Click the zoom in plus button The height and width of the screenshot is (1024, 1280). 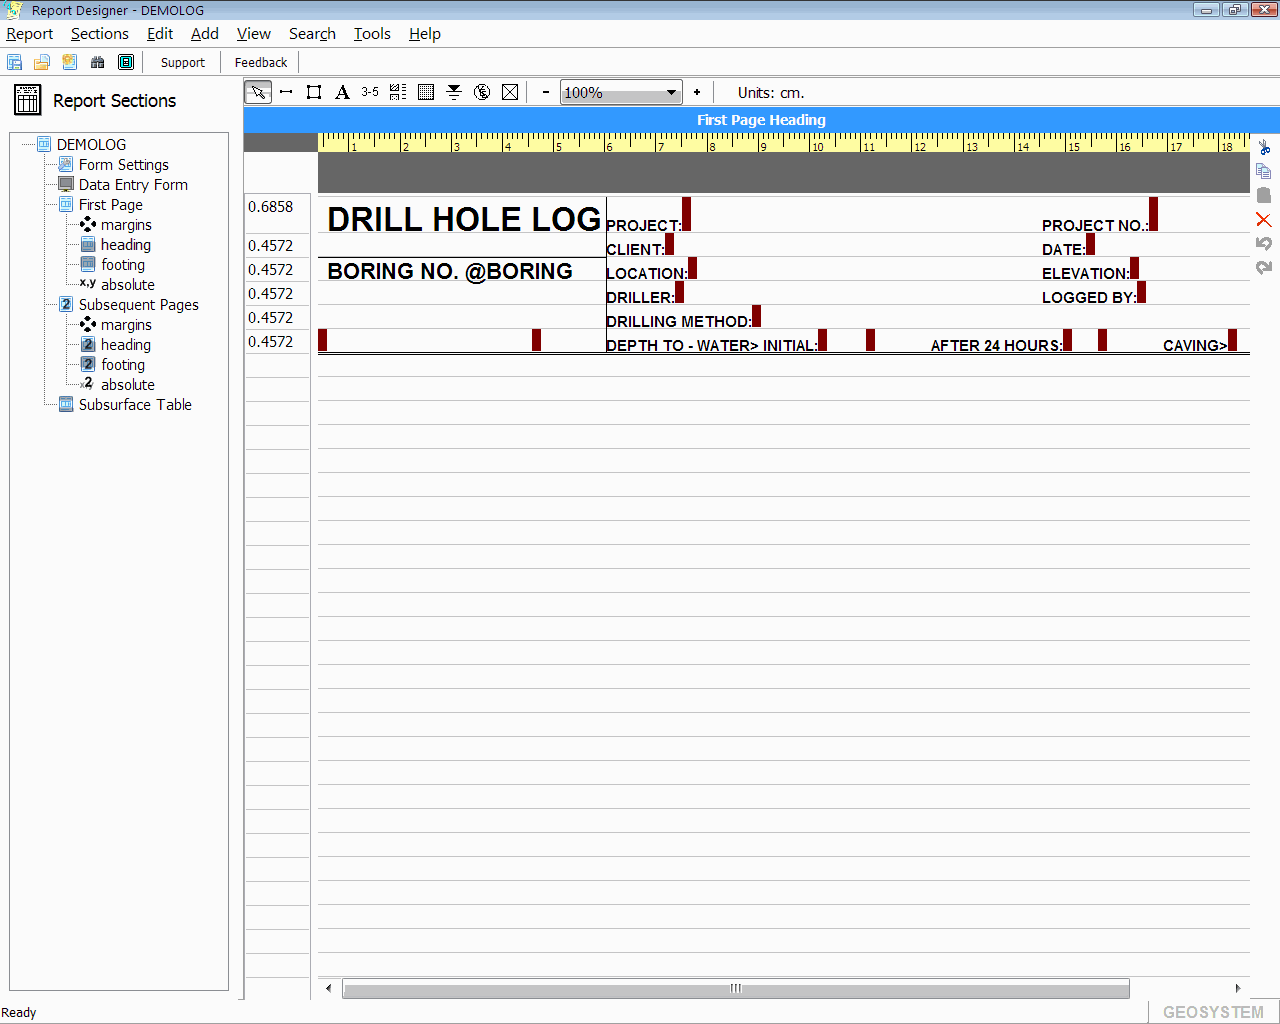[697, 92]
